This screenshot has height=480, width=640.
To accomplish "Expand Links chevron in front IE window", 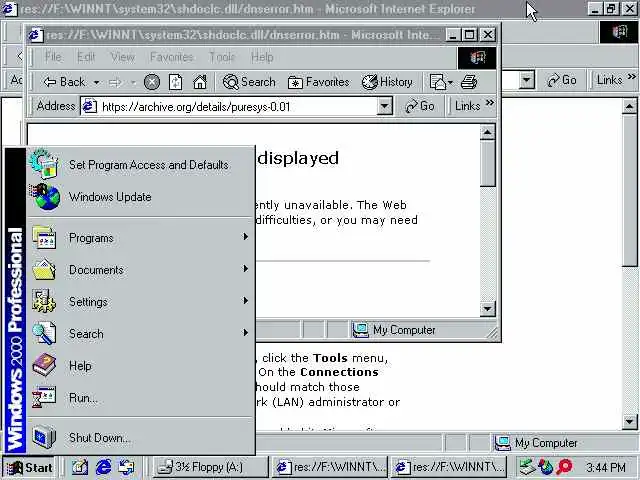I will coord(490,102).
